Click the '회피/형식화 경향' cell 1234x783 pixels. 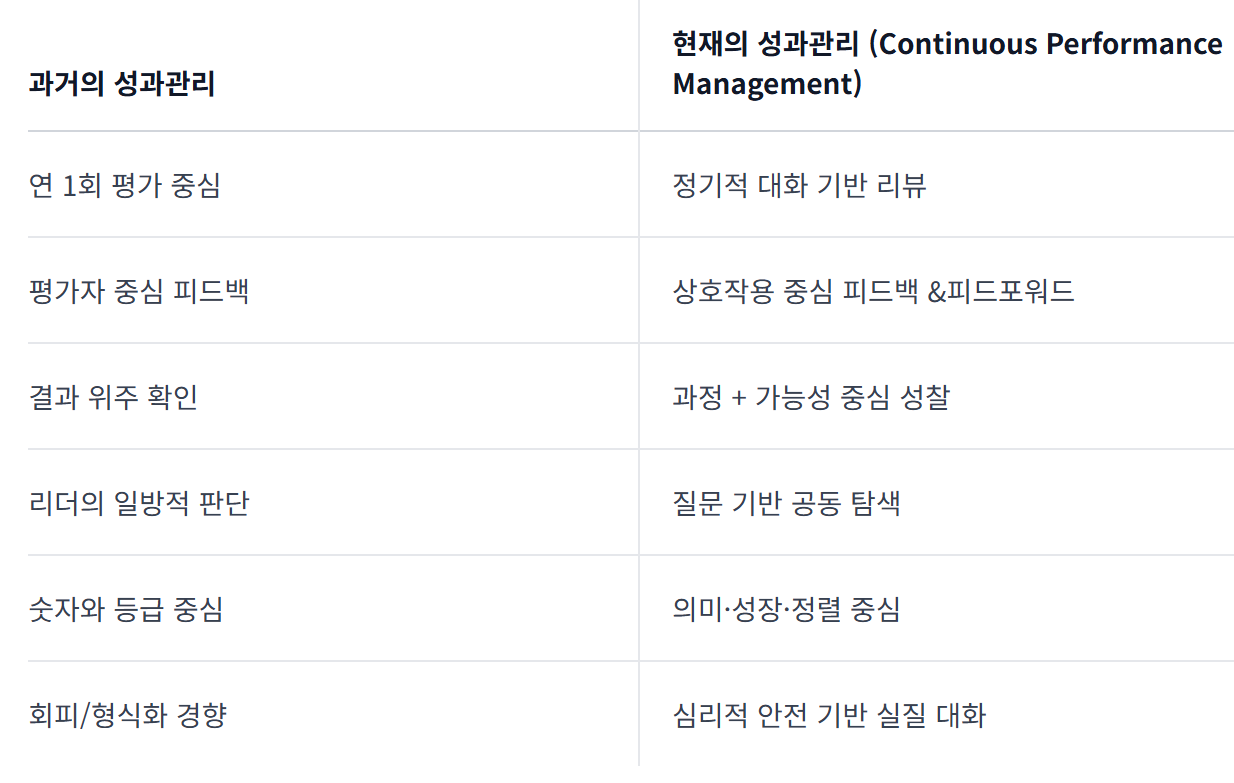(x=128, y=716)
